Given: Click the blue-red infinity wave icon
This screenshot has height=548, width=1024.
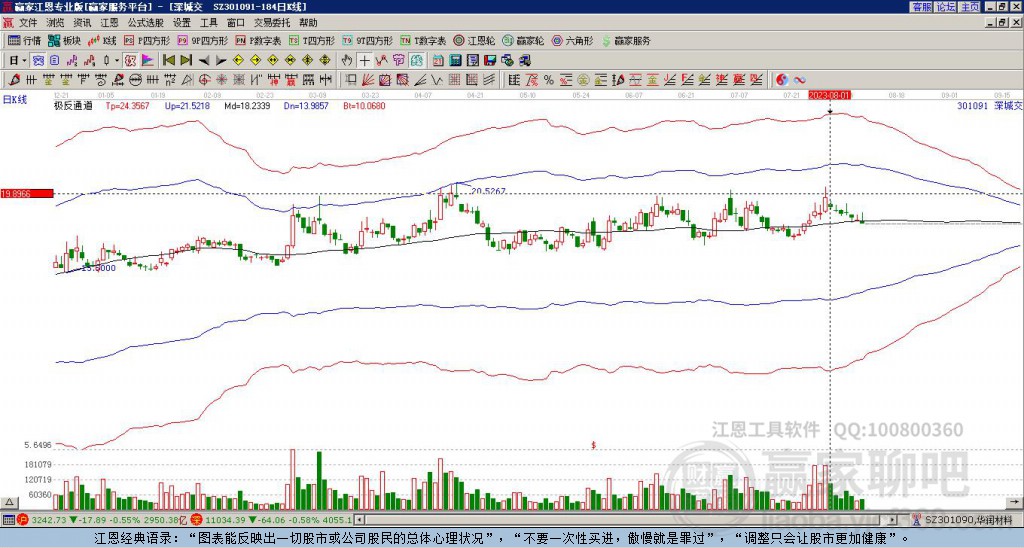Looking at the screenshot, I should [x=799, y=80].
